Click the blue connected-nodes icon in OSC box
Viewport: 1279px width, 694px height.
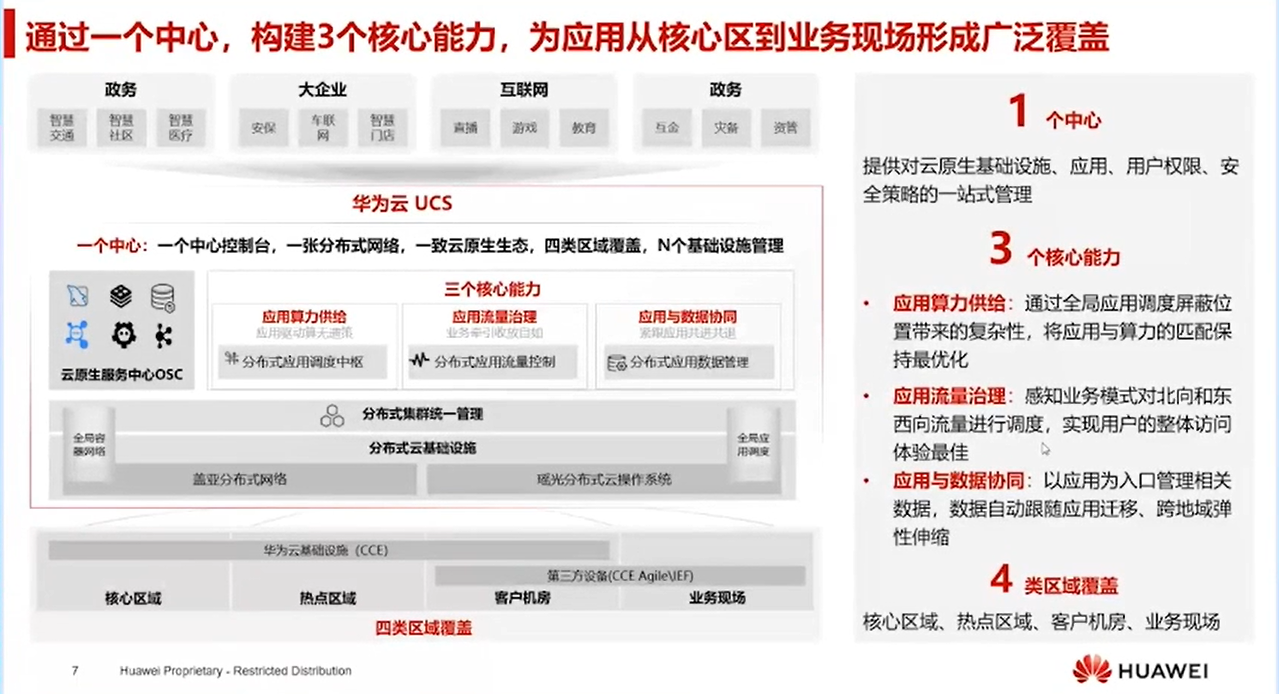tap(78, 334)
